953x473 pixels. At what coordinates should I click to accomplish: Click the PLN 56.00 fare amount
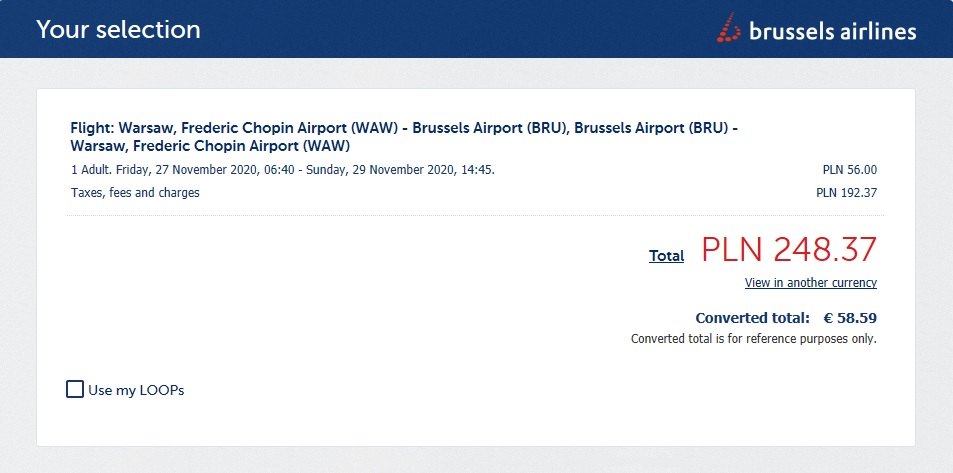tap(850, 170)
